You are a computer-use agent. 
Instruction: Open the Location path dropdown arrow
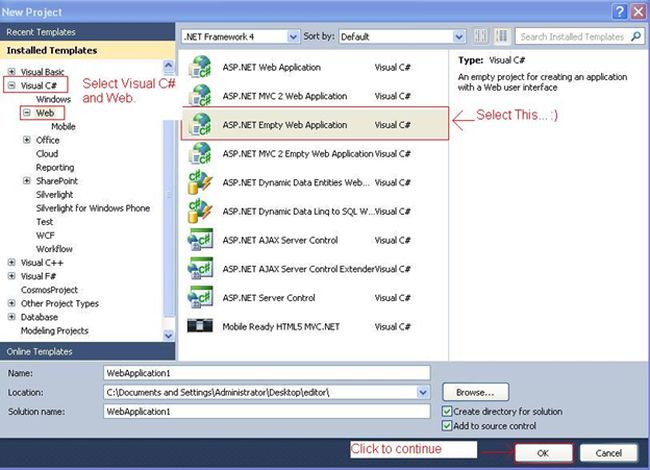423,392
